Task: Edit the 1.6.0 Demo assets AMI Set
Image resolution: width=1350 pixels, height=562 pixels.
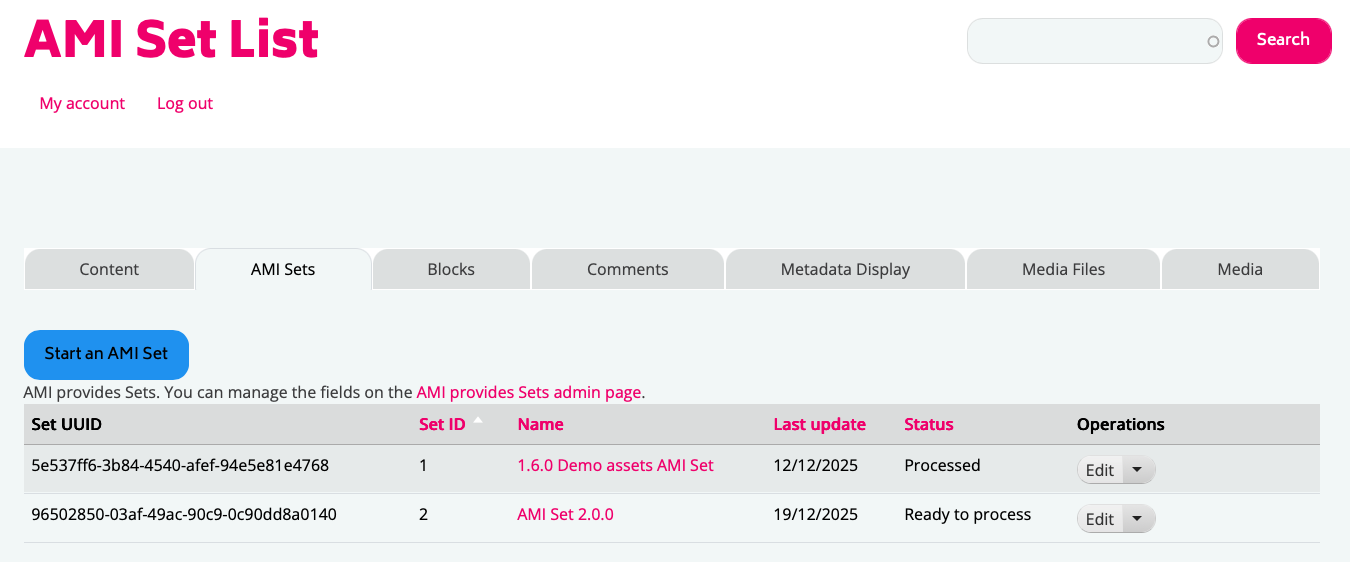Action: coord(1100,470)
